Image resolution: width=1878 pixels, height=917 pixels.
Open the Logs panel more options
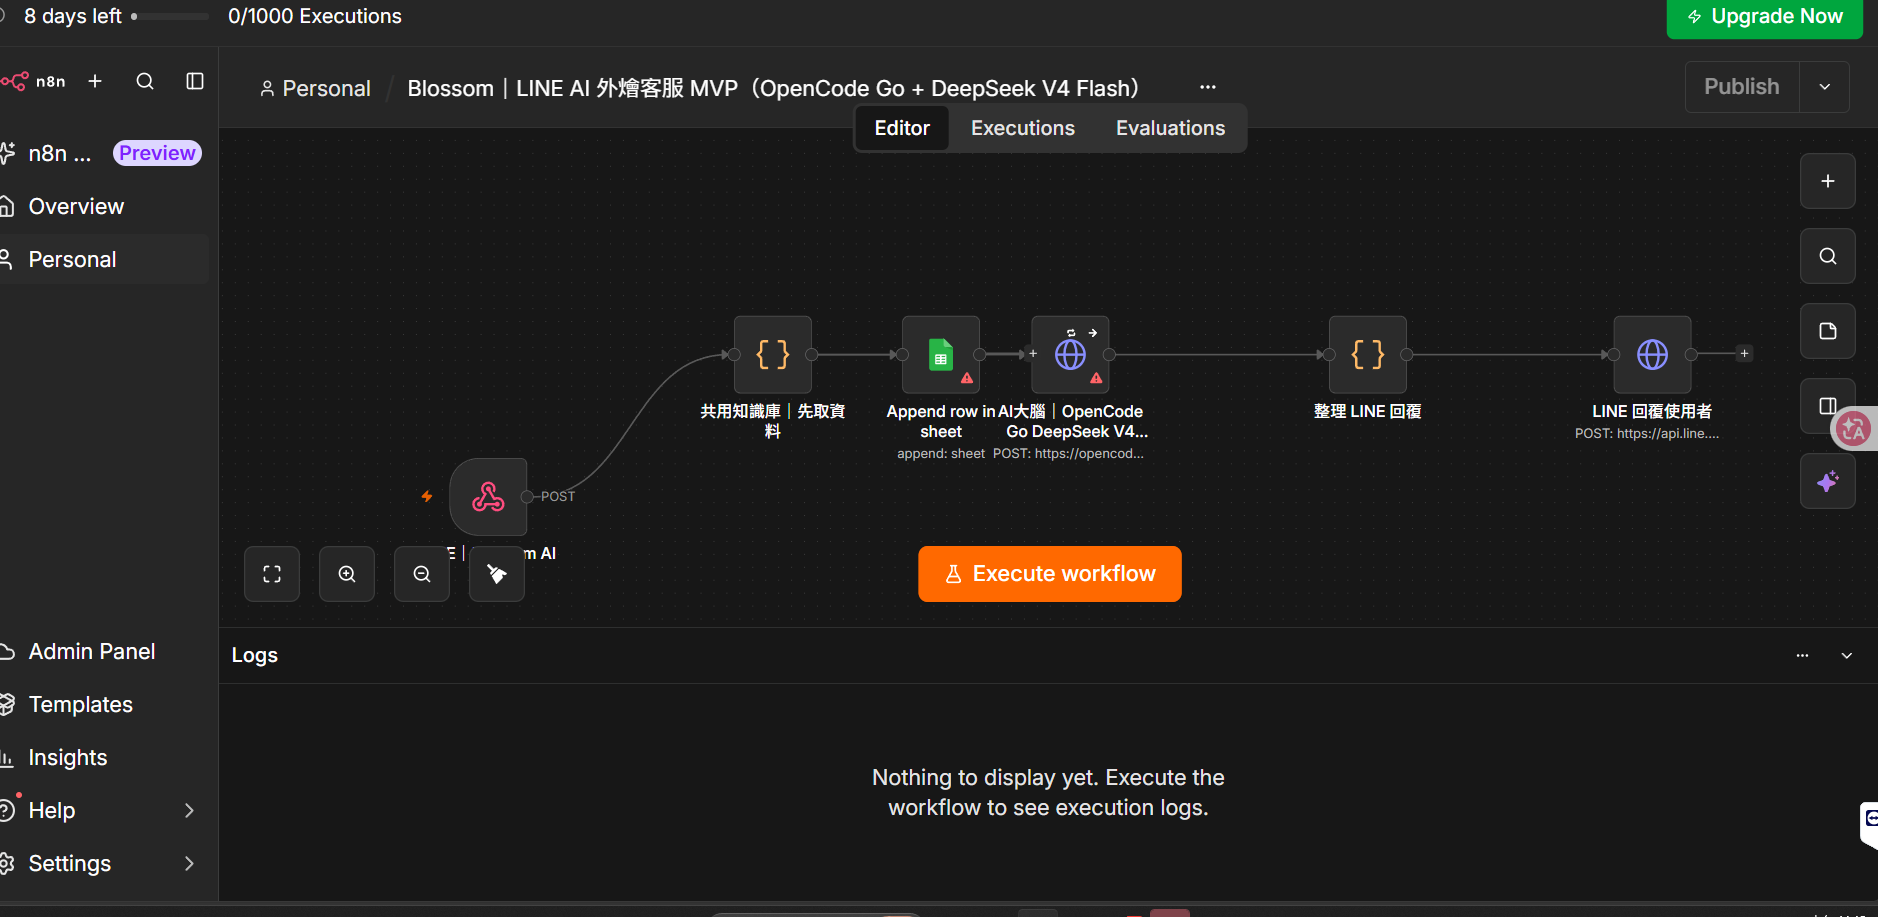[x=1802, y=656]
